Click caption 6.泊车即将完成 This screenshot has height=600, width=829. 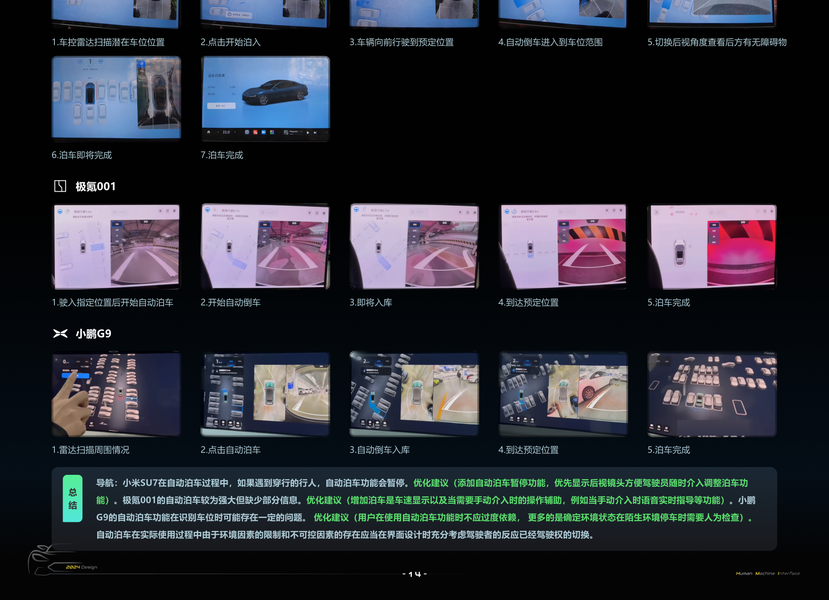point(81,155)
